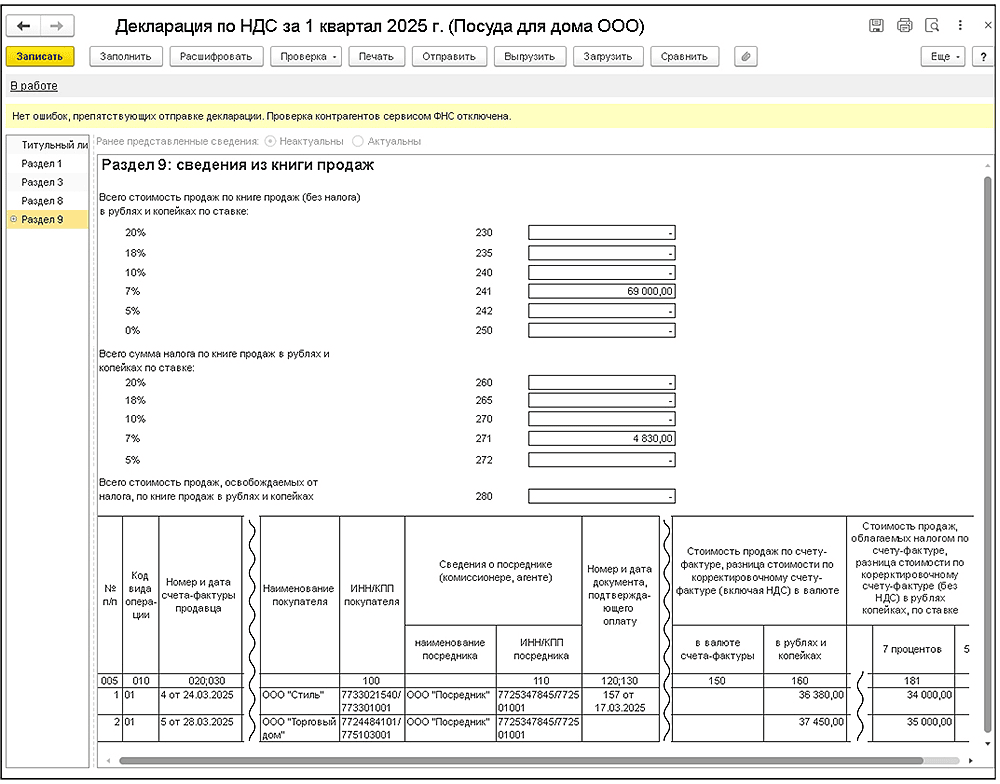Click the paperclip attachments icon

point(744,57)
